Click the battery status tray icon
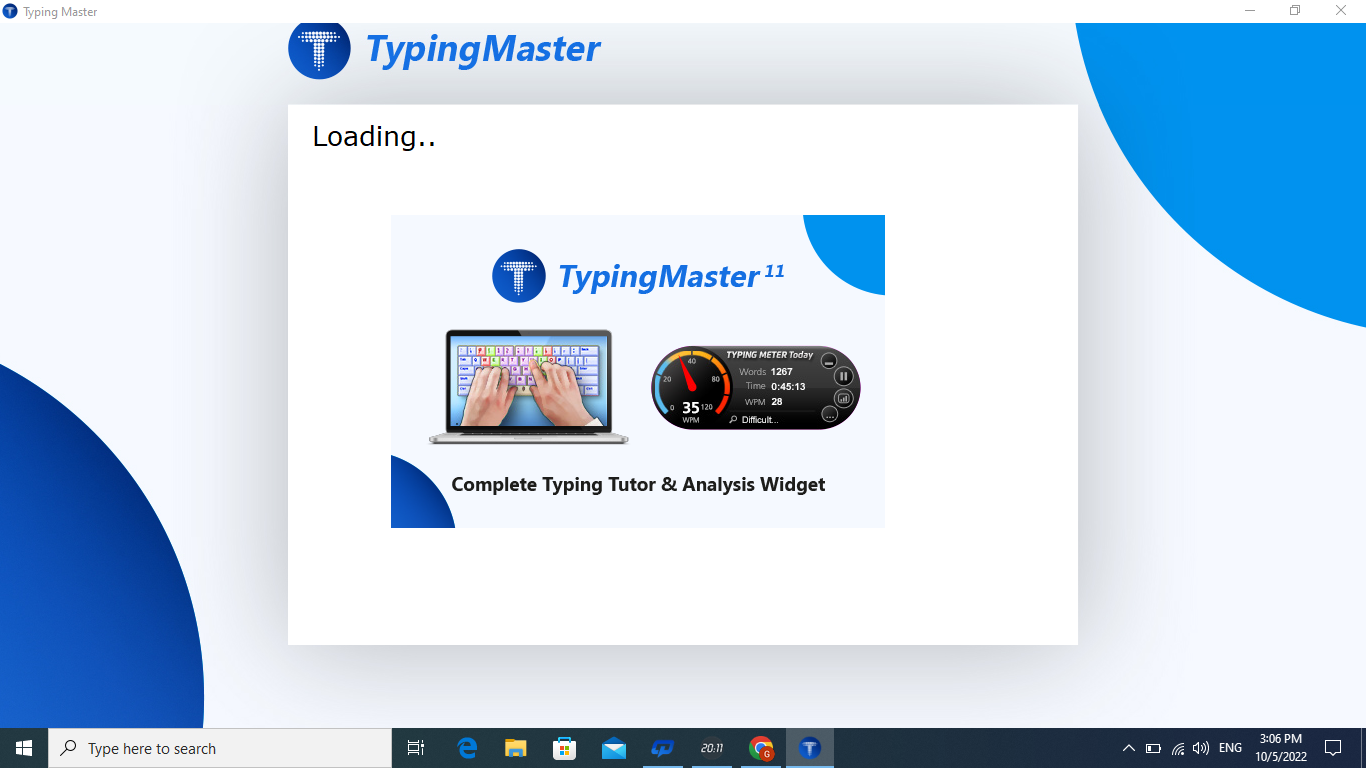The height and width of the screenshot is (768, 1366). 1153,748
